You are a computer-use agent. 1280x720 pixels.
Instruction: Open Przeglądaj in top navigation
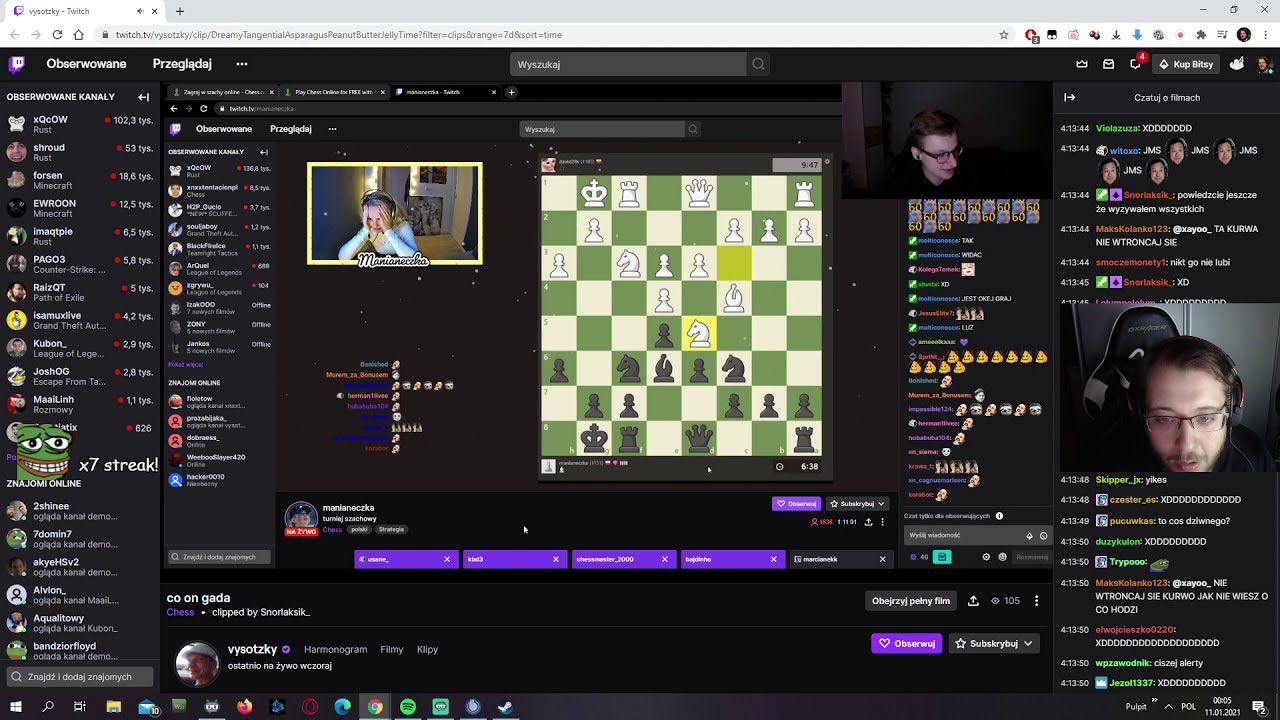[x=182, y=64]
